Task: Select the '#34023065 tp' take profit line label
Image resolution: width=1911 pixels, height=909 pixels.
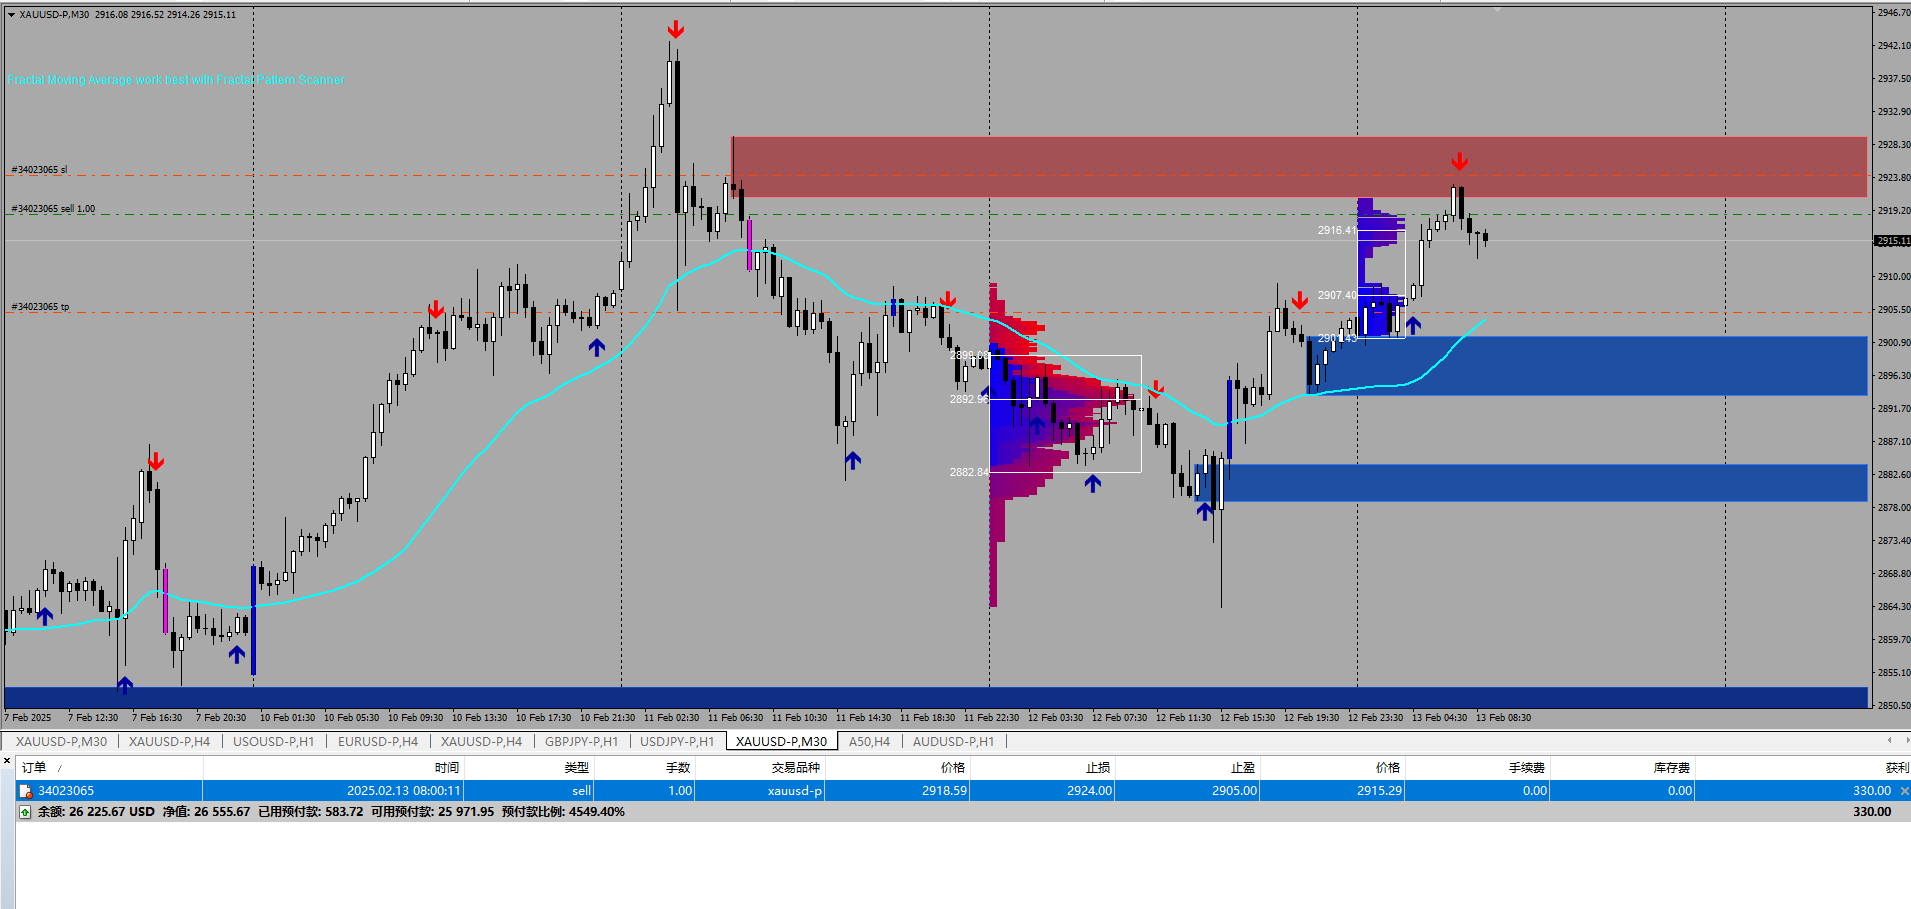Action: point(40,307)
